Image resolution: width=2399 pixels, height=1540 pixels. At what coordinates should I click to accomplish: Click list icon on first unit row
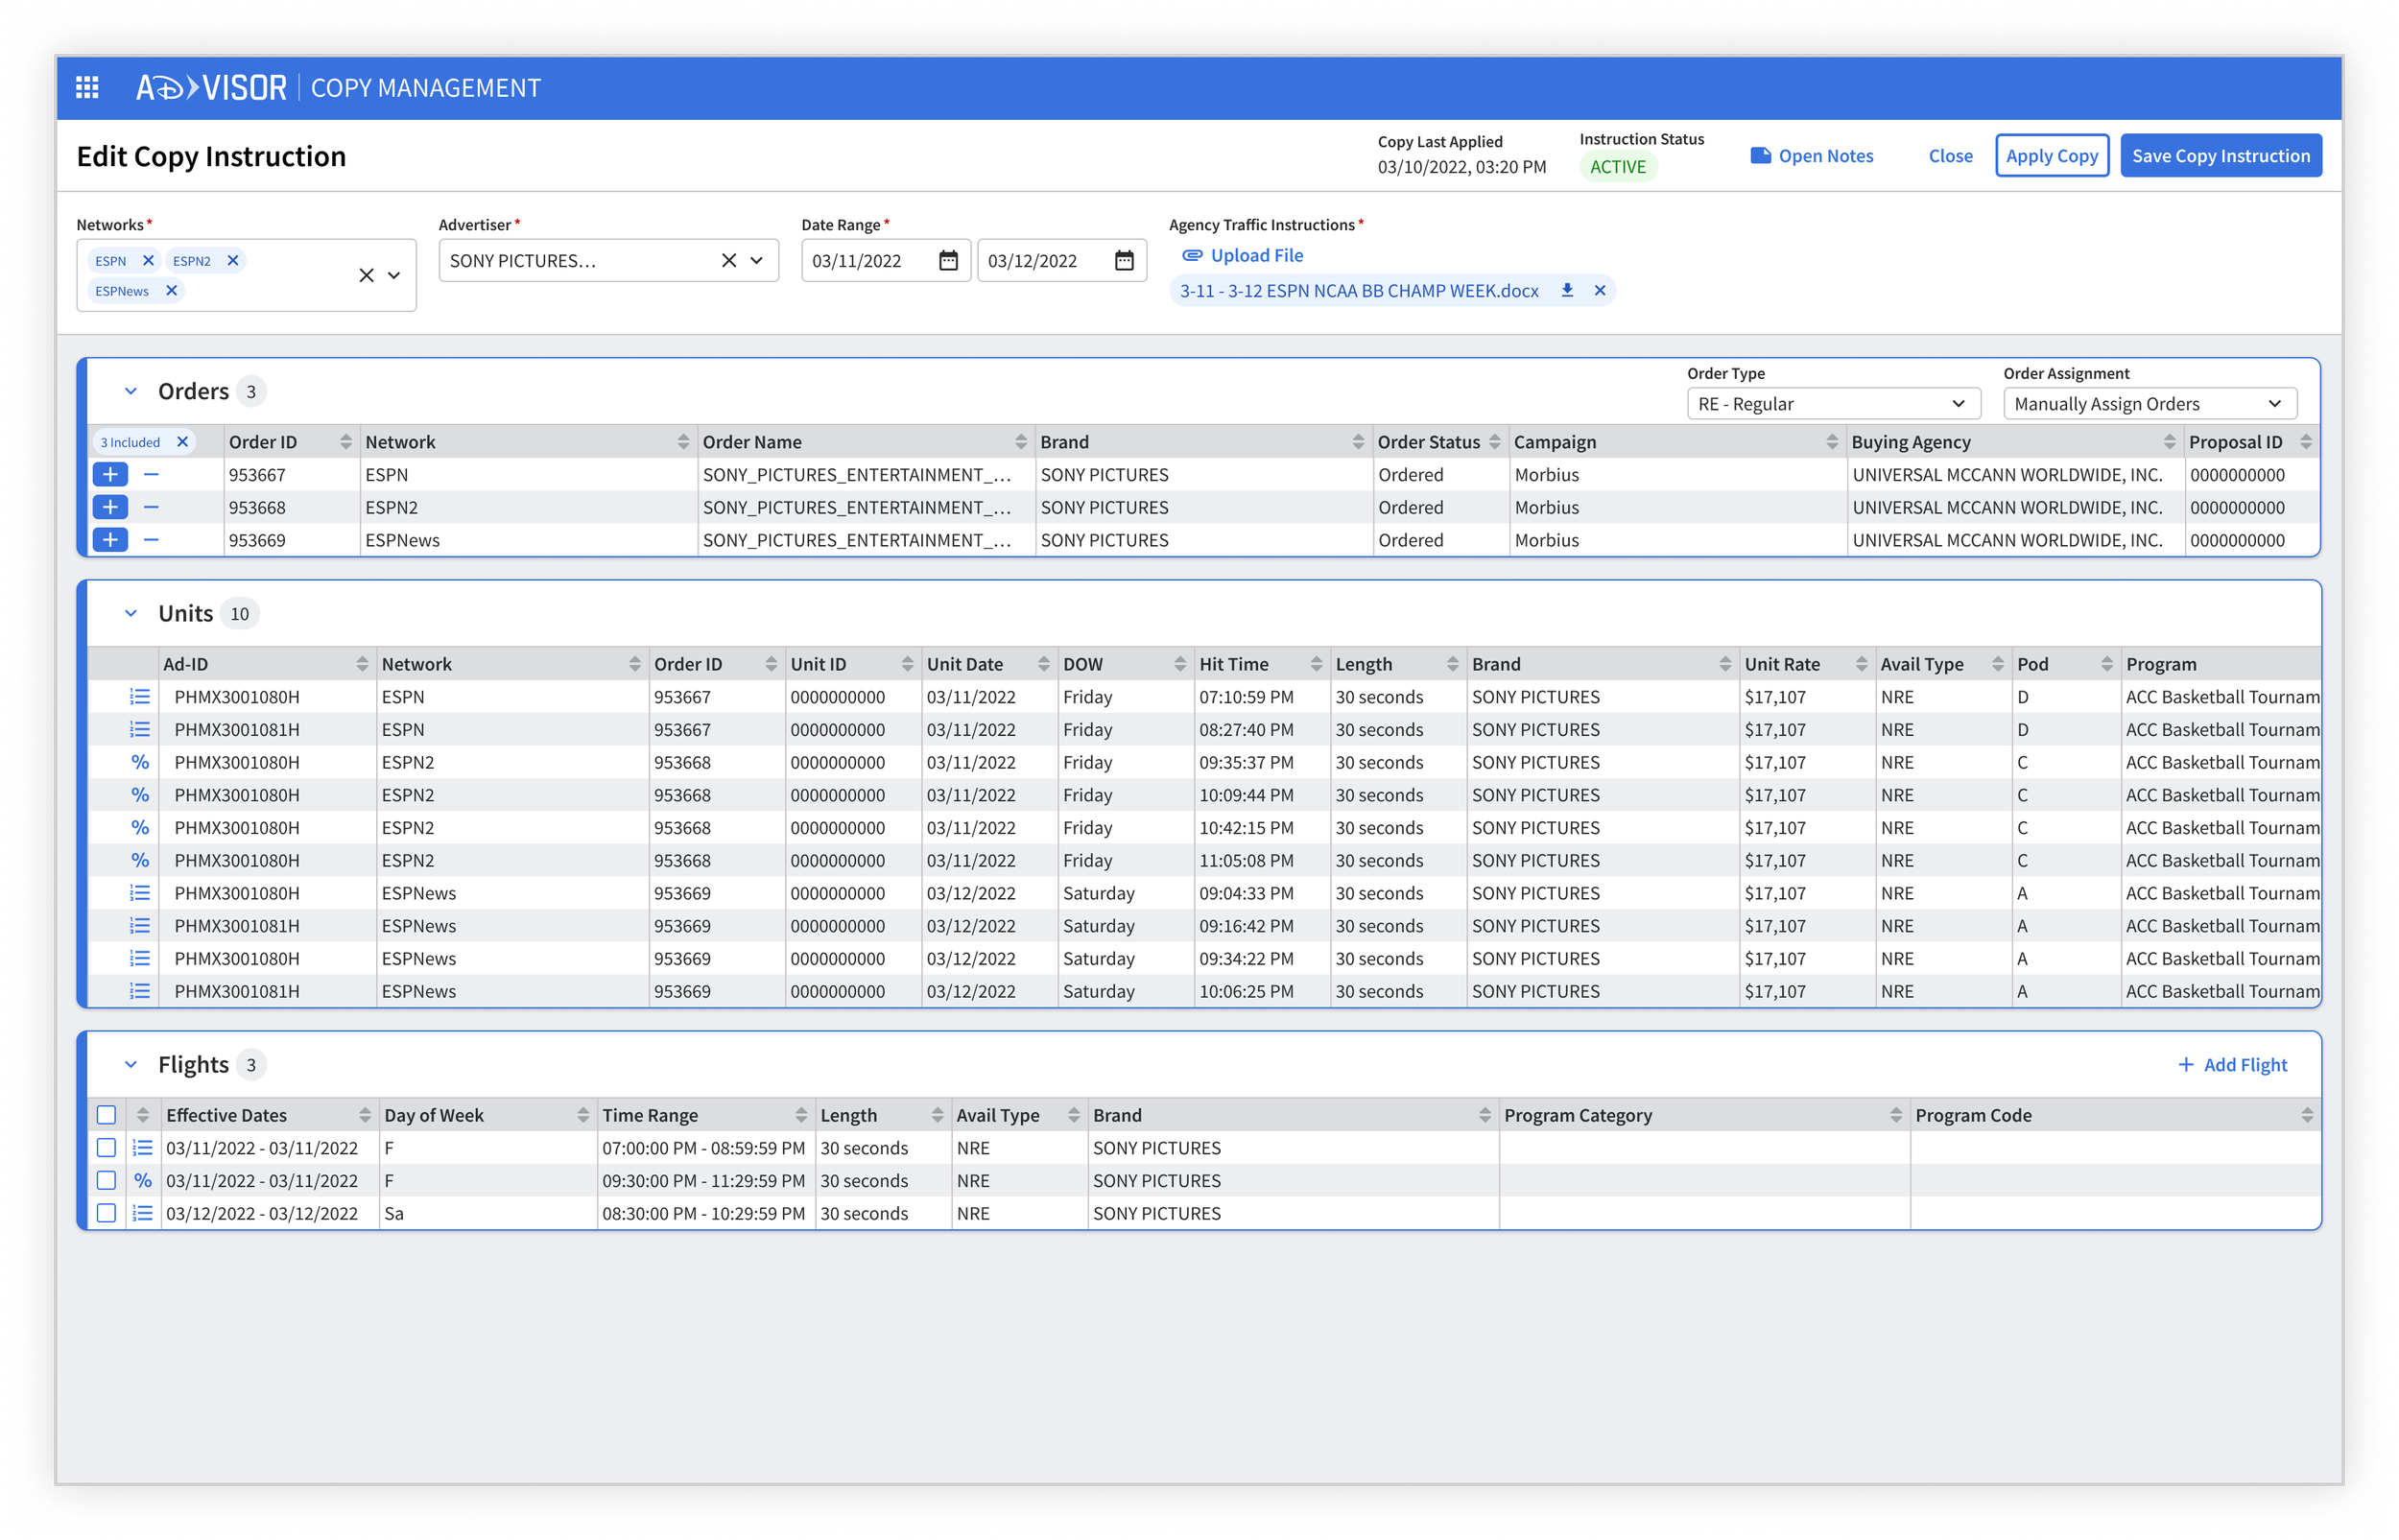[x=140, y=697]
